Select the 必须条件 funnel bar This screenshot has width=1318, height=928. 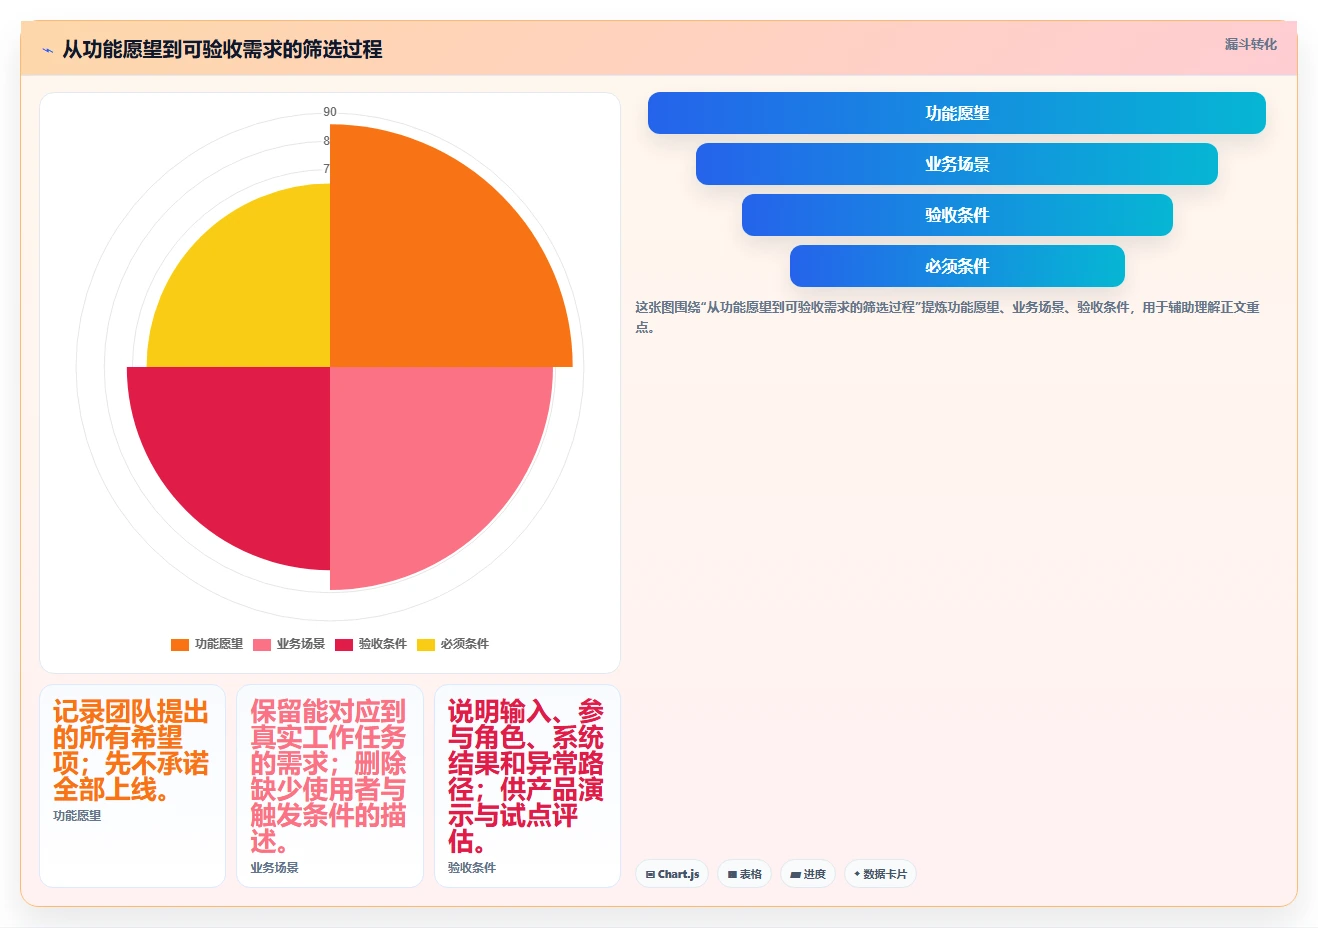point(956,266)
